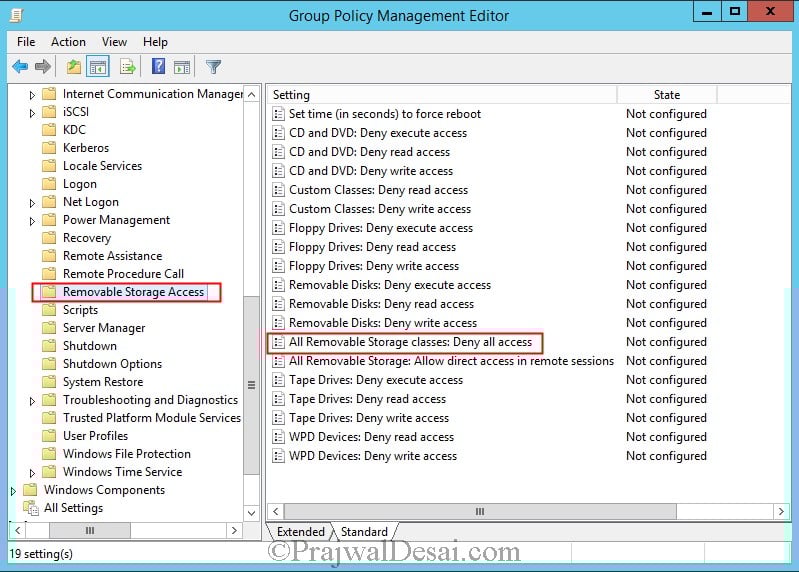Expand Troubleshooting and Diagnostics folder
799x572 pixels.
coord(32,401)
